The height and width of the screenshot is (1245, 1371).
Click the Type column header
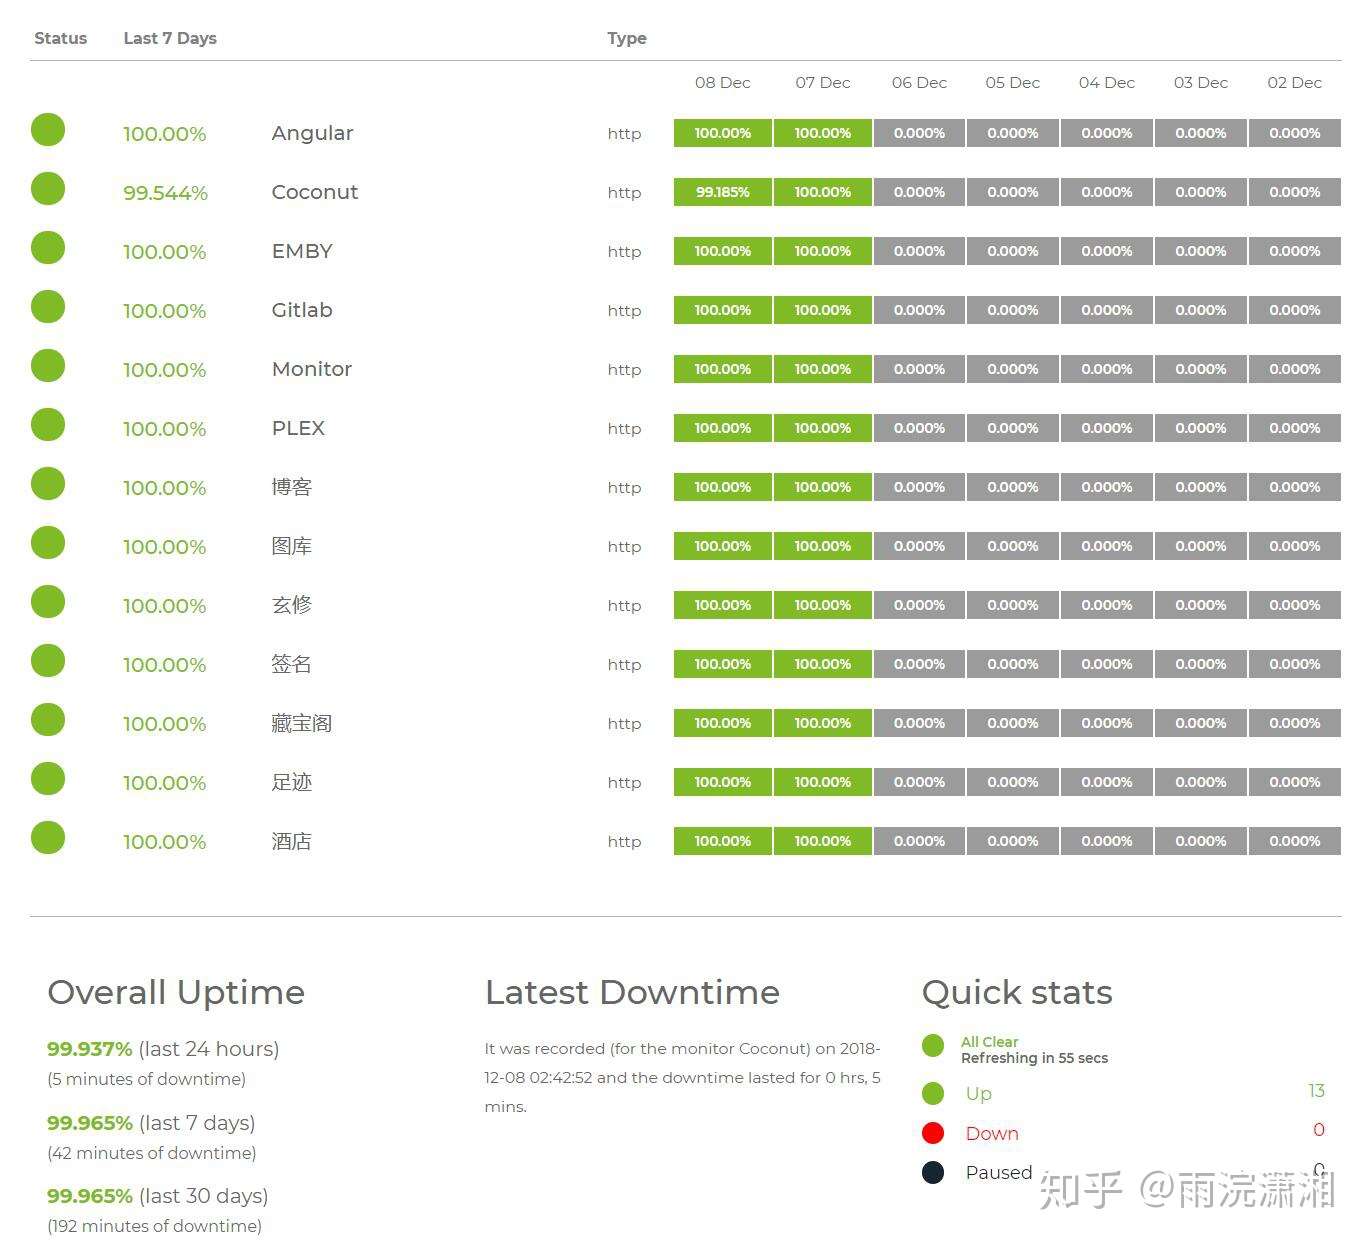627,38
